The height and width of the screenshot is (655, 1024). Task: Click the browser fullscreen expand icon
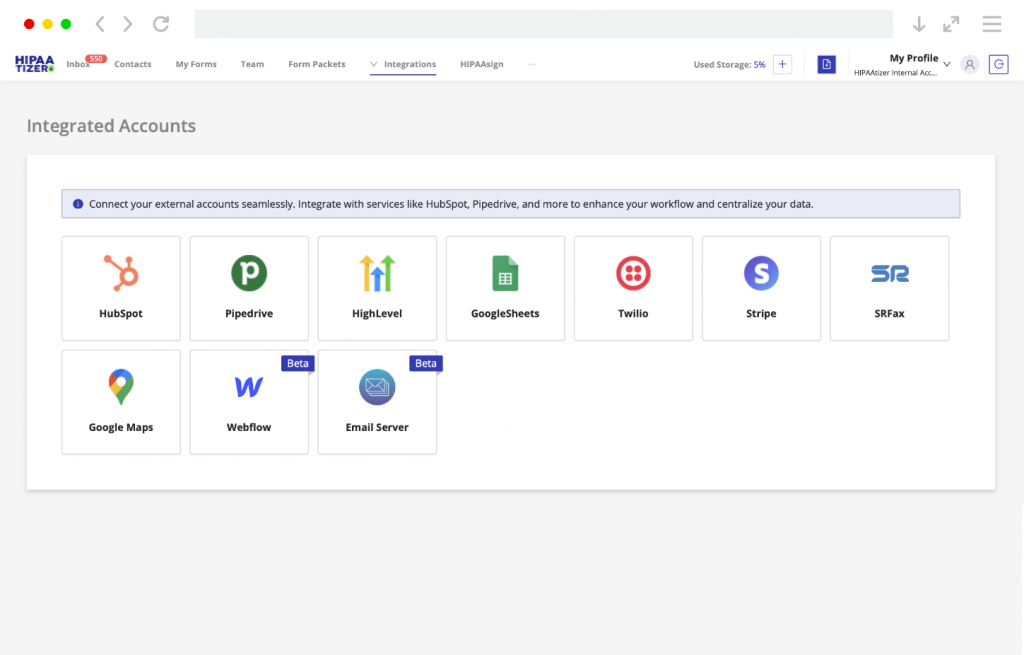coord(951,24)
